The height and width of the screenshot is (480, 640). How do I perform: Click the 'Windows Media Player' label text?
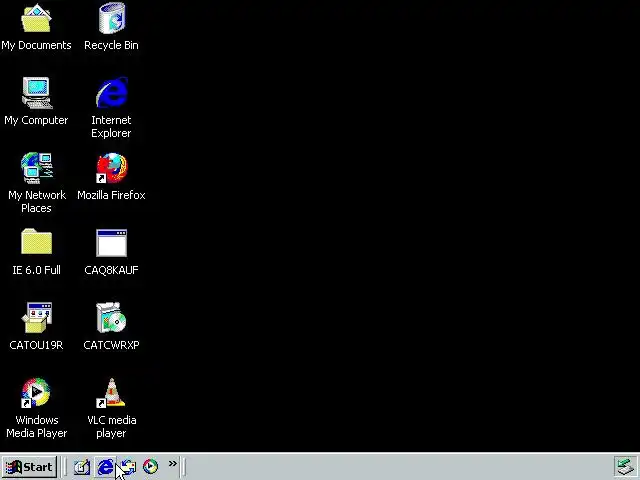[x=36, y=427]
